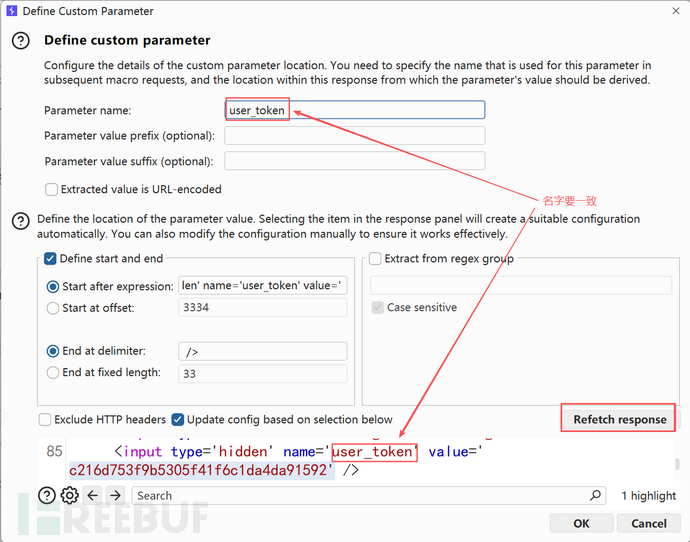Confirm with the OK button
The width and height of the screenshot is (690, 542).
click(x=581, y=524)
